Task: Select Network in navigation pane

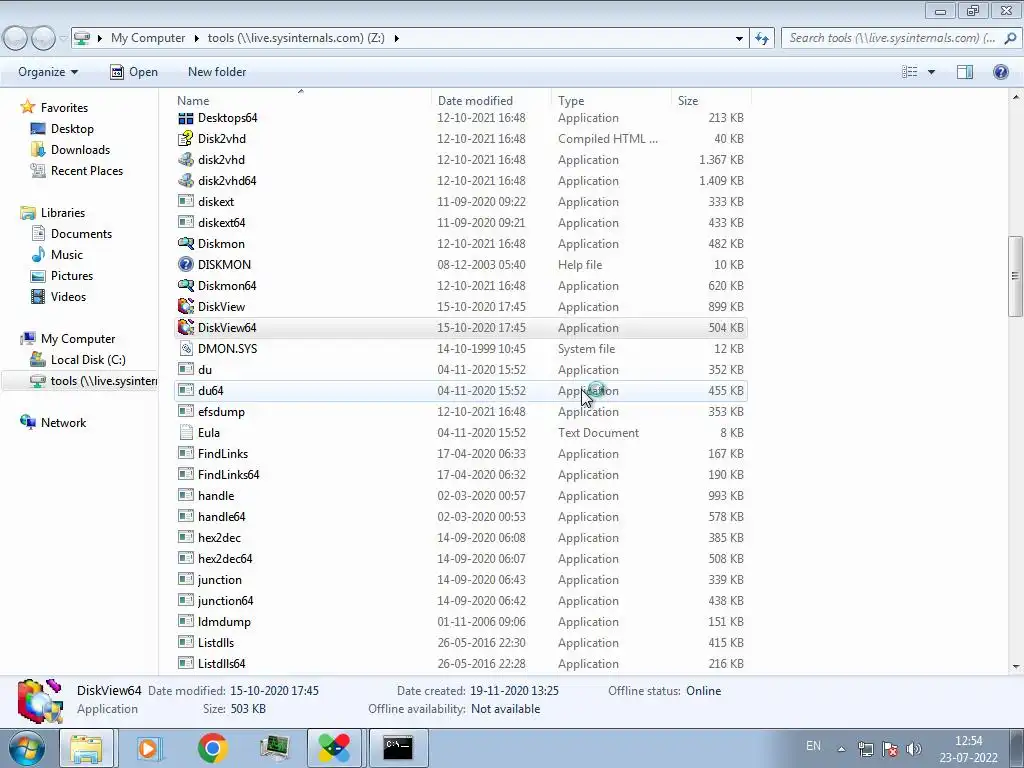Action: coord(63,423)
